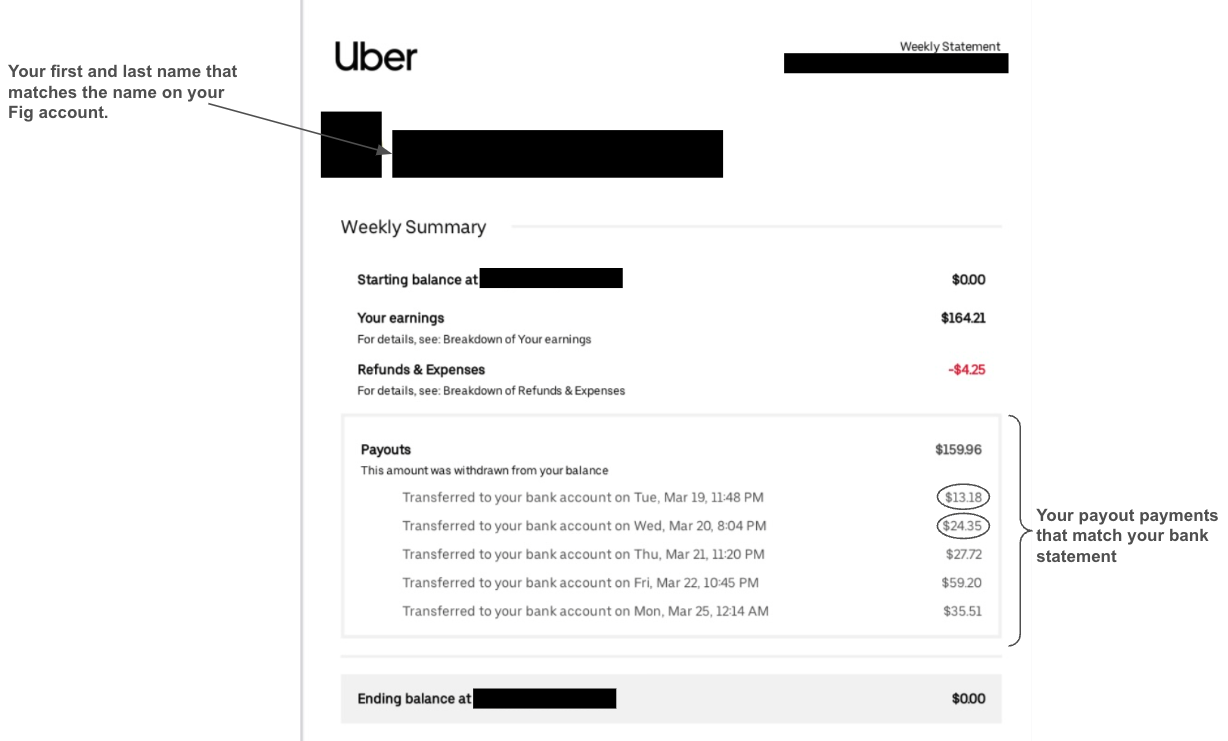Click the first and last name annotation
Viewport: 1228px width, 741px height.
[x=122, y=92]
